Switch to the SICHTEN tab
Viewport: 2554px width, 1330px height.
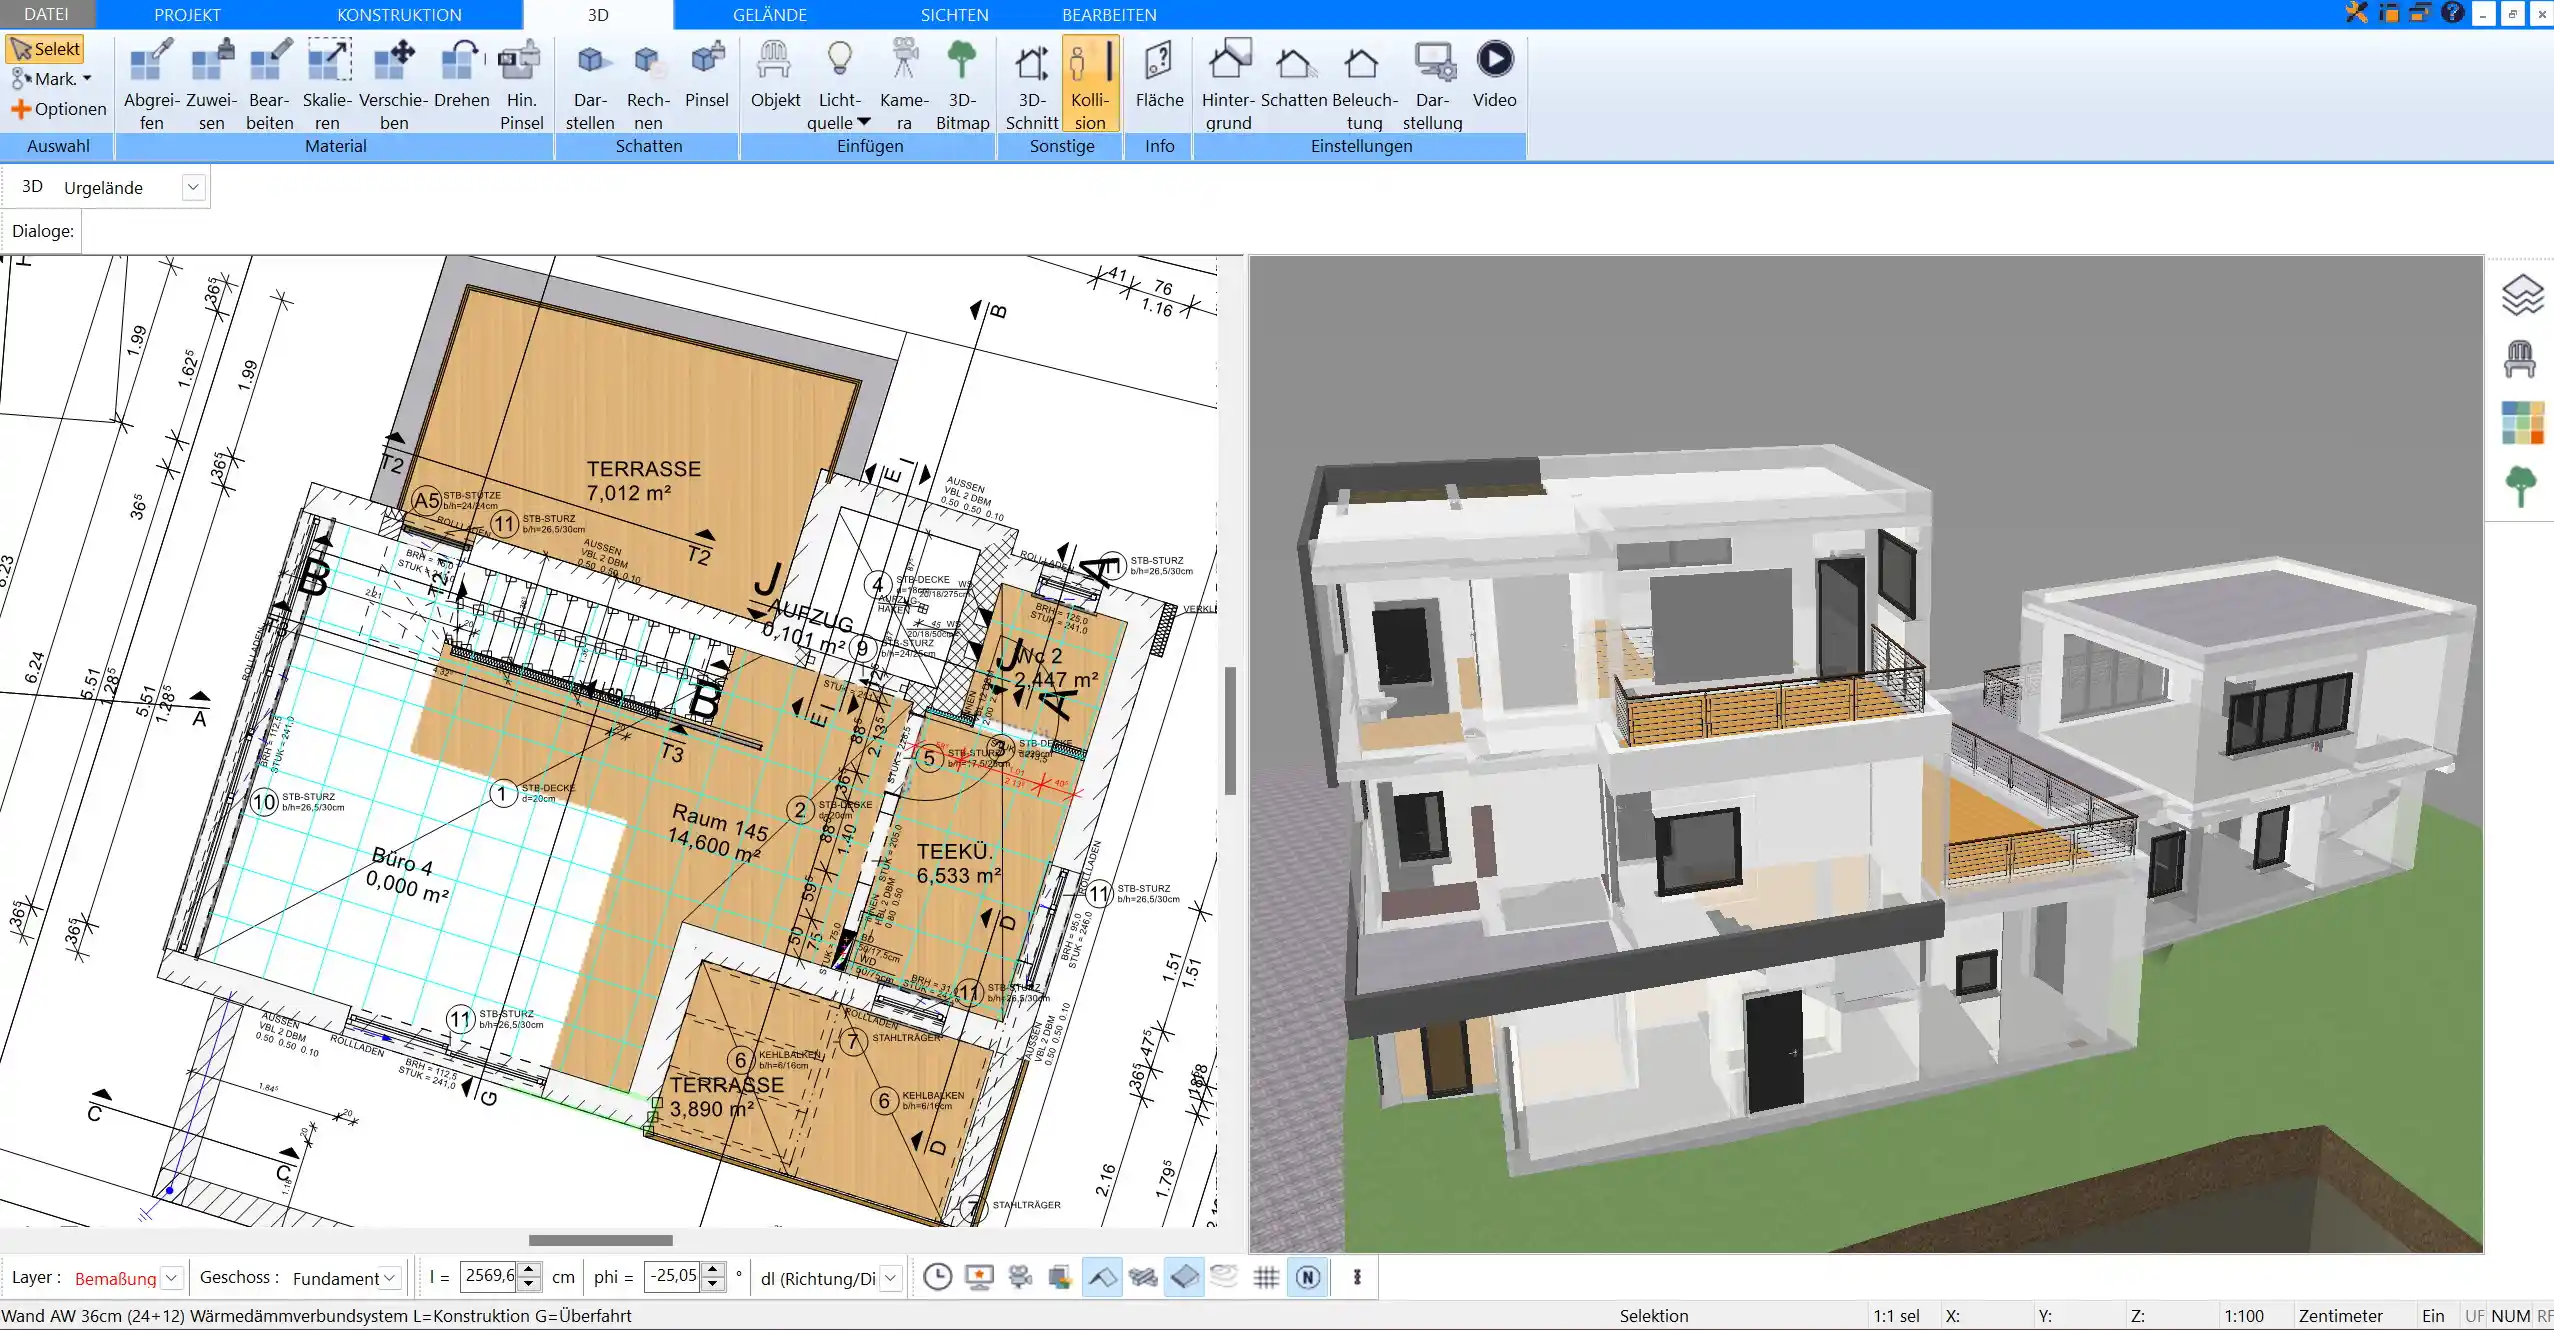click(x=954, y=15)
